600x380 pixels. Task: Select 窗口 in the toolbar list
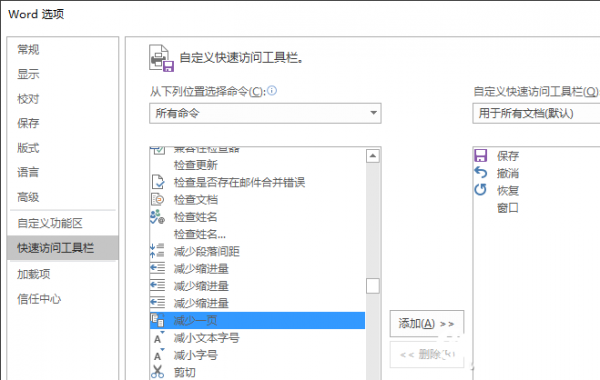(508, 208)
